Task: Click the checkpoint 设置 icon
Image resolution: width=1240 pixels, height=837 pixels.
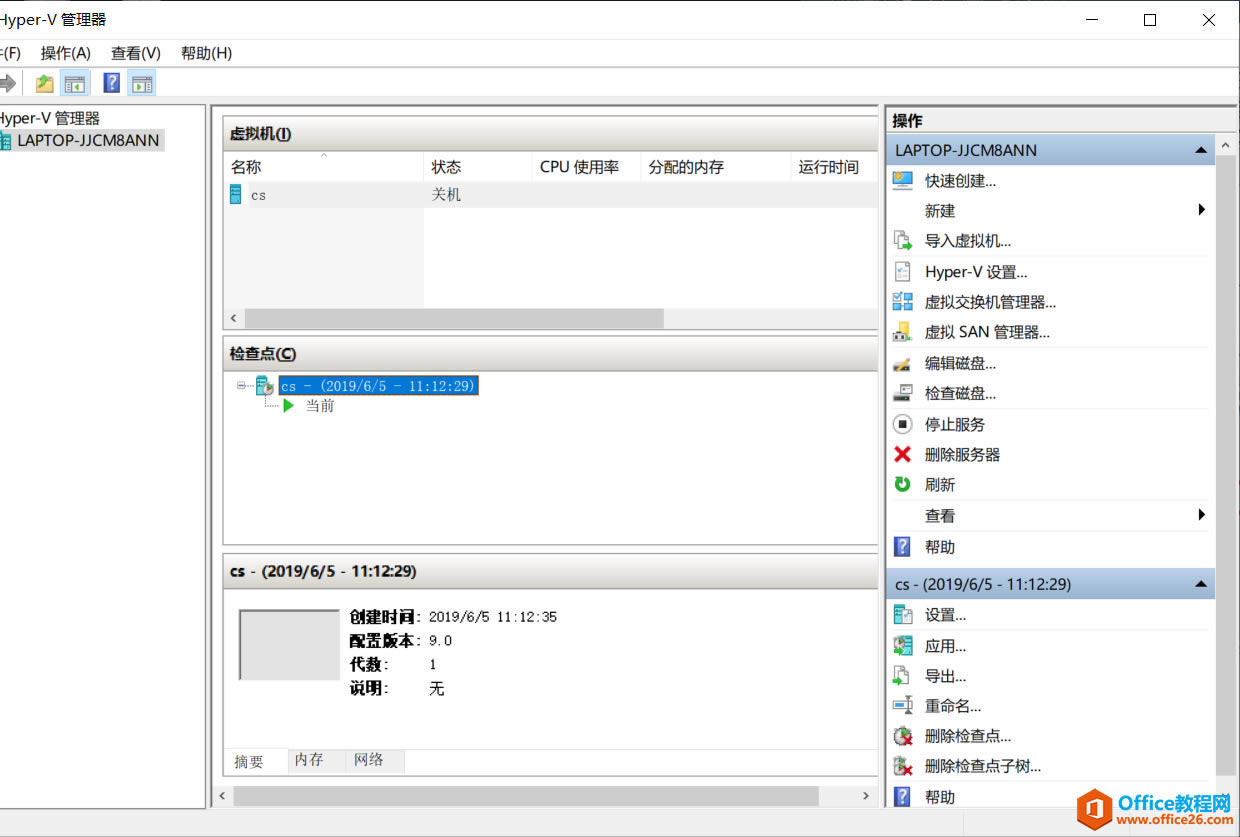Action: tap(903, 615)
